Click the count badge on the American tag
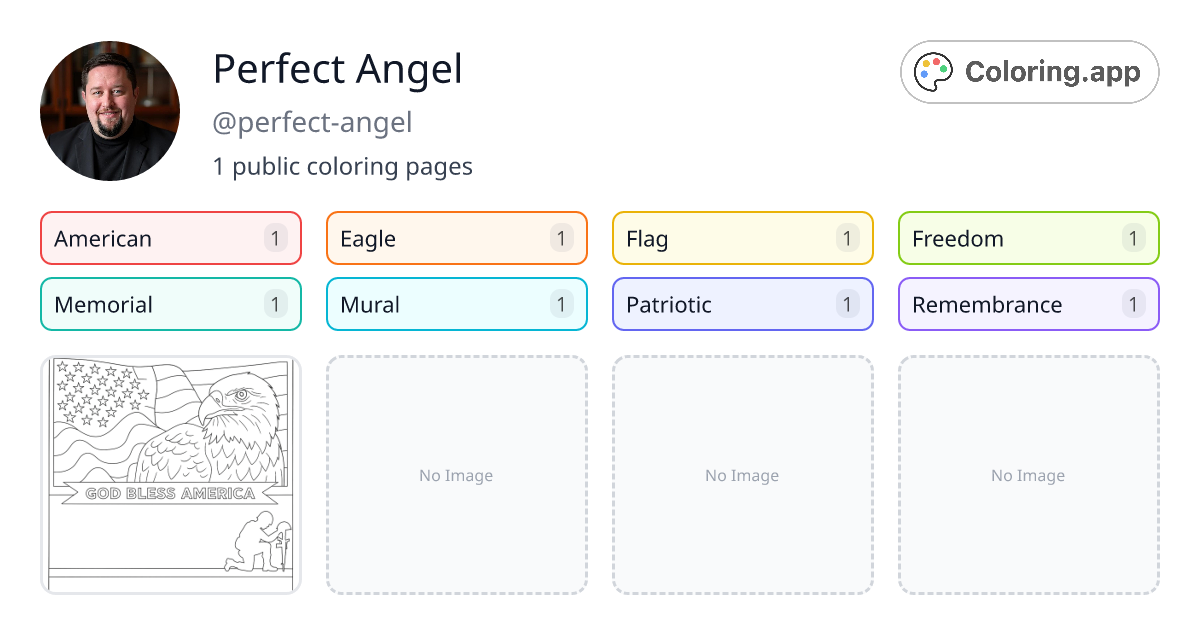The image size is (1200, 630). pos(274,238)
